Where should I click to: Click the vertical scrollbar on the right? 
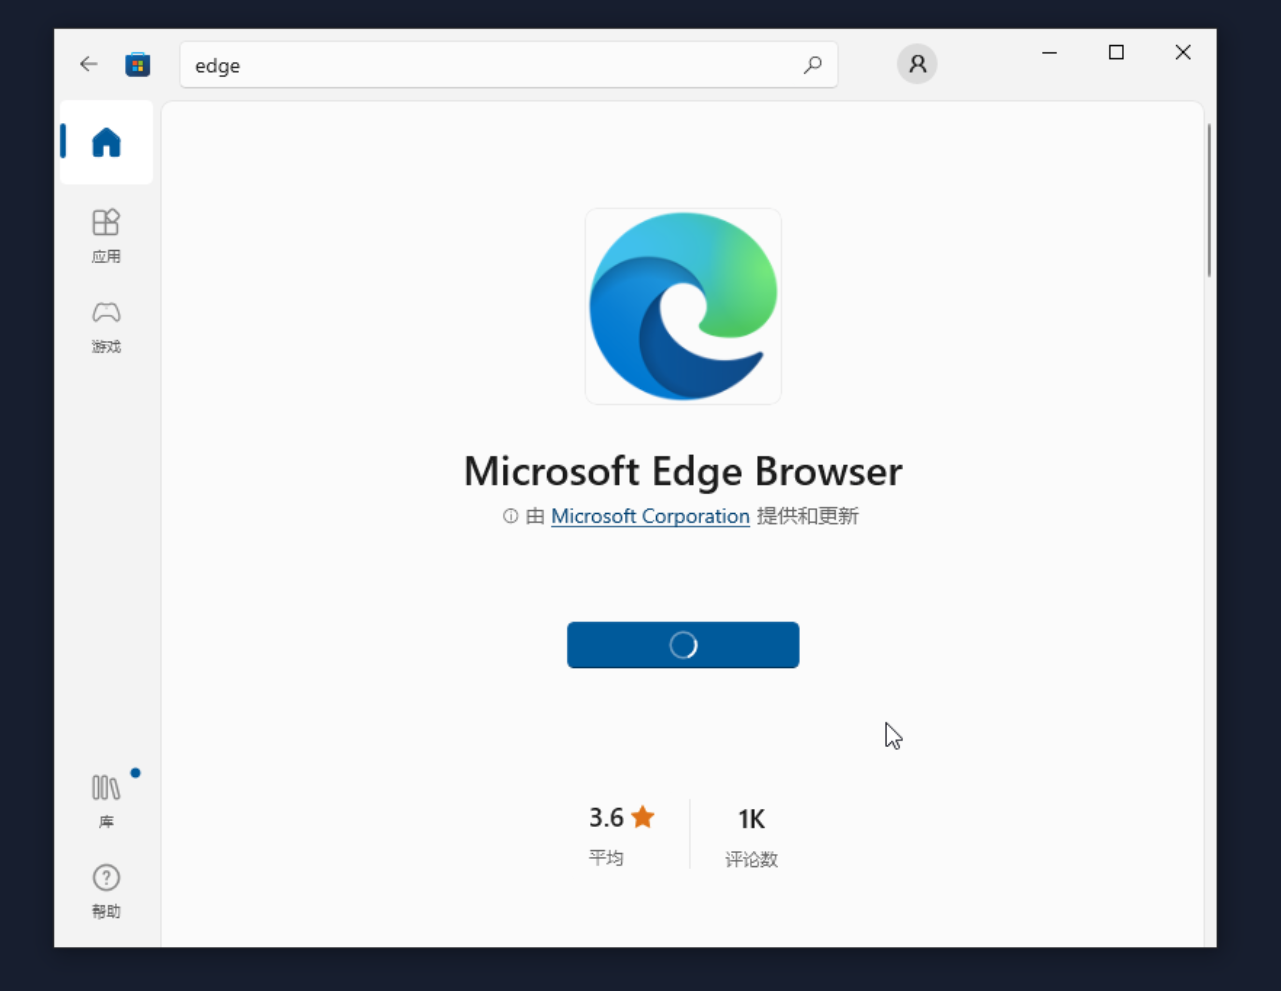click(1209, 200)
